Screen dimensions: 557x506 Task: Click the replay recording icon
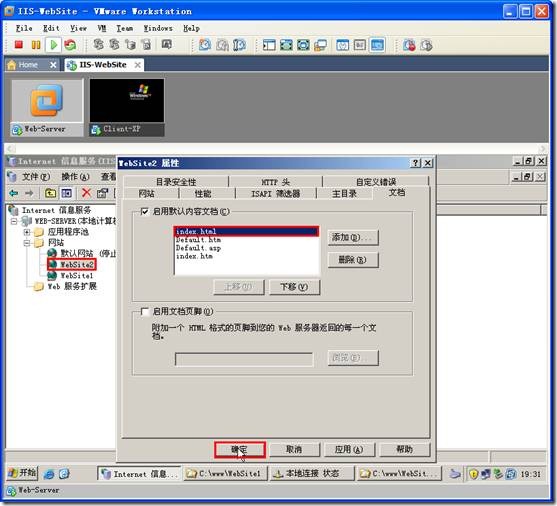pos(426,45)
